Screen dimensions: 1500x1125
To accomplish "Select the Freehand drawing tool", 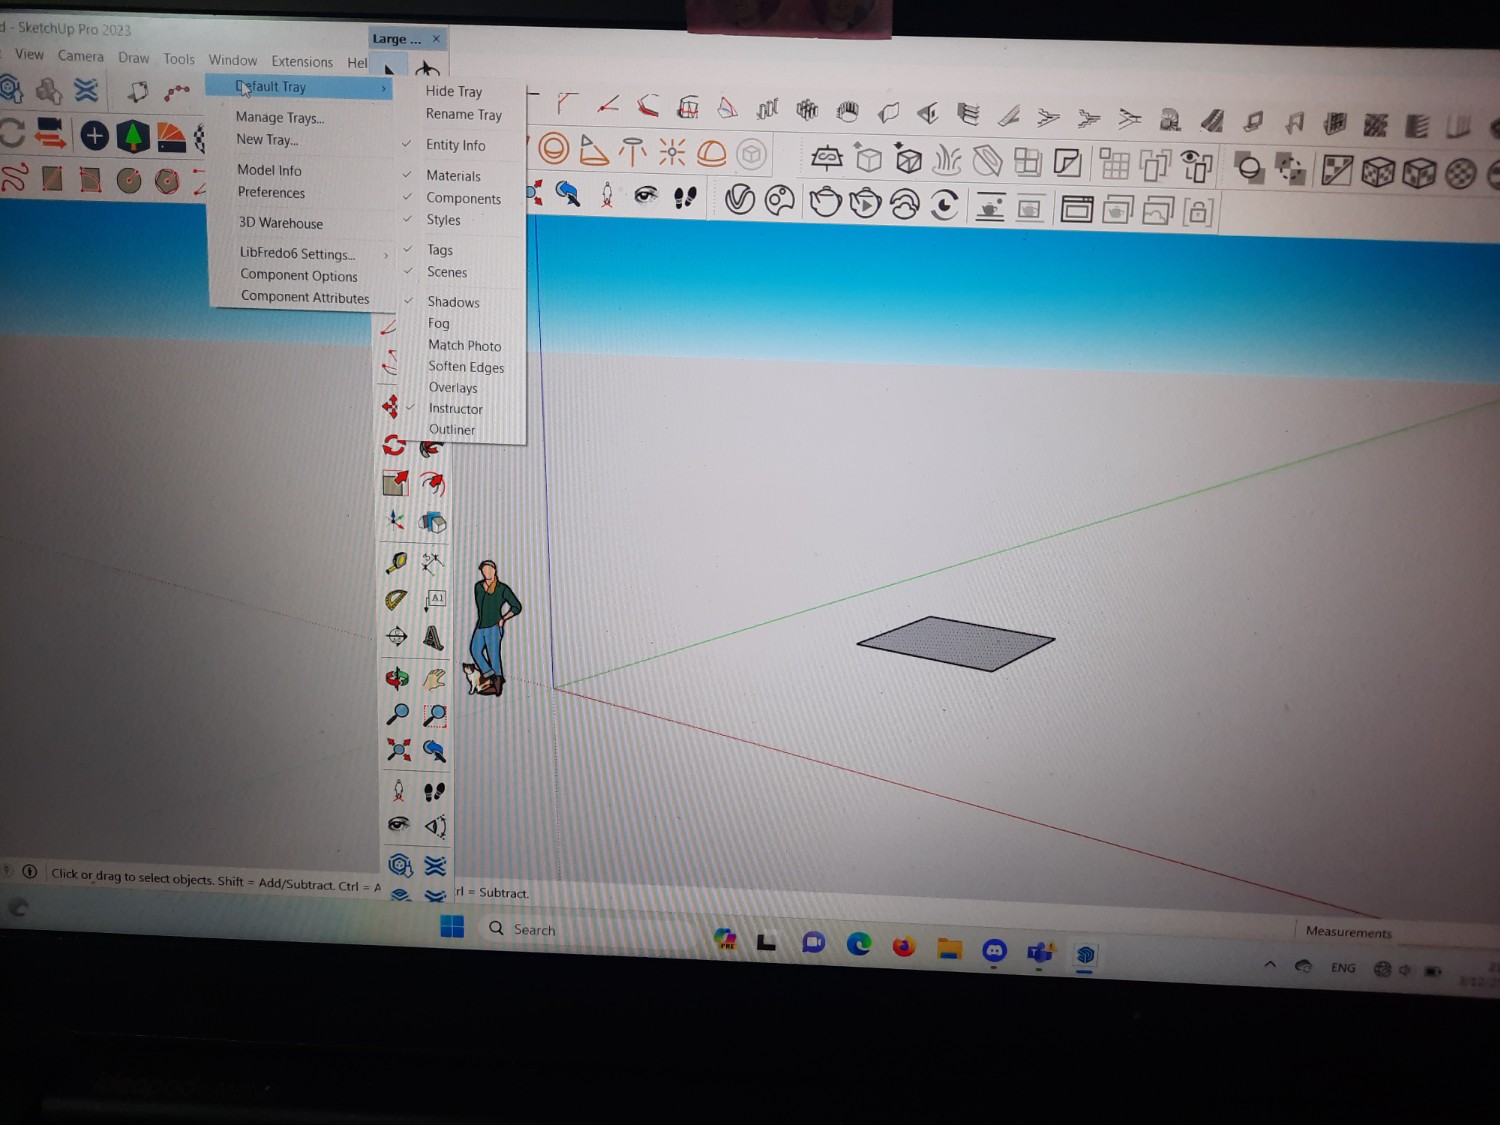I will (14, 178).
